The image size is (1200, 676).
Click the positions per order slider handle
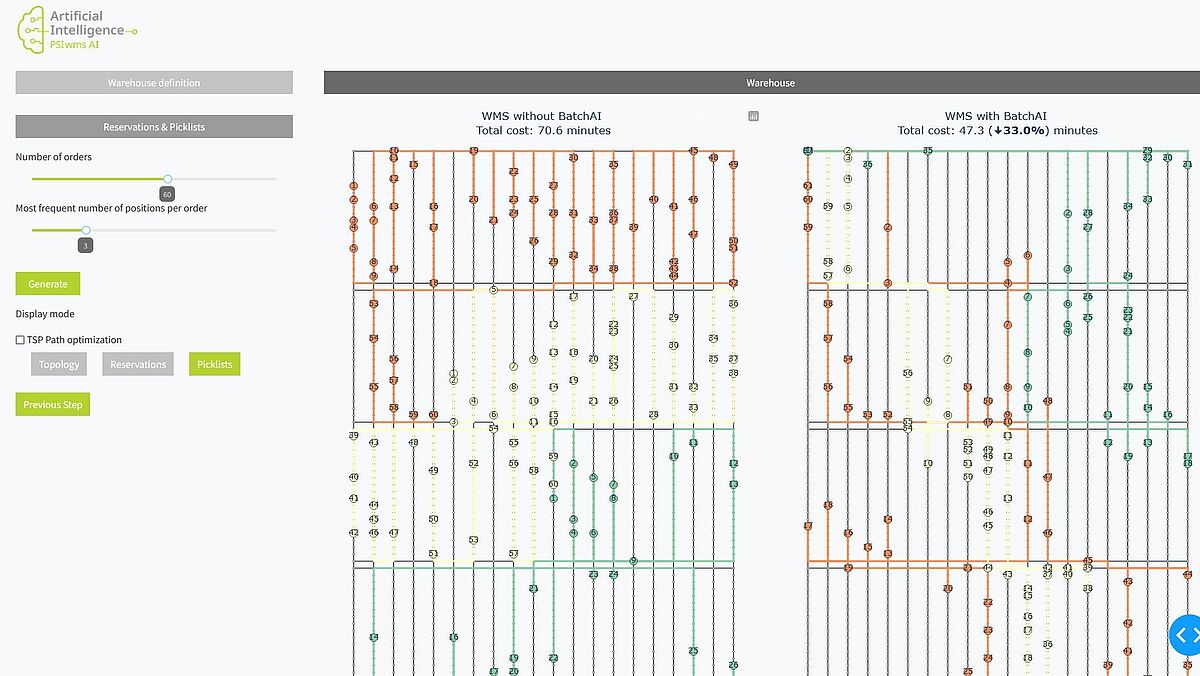pos(86,230)
